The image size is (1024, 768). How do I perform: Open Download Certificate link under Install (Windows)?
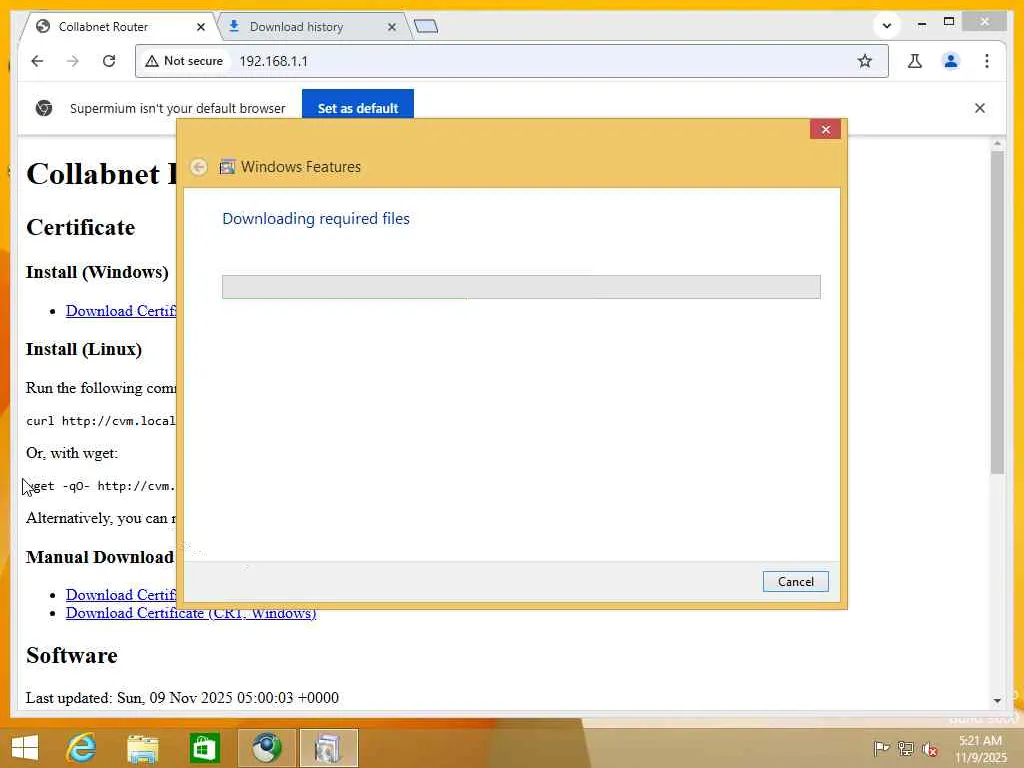[x=121, y=311]
